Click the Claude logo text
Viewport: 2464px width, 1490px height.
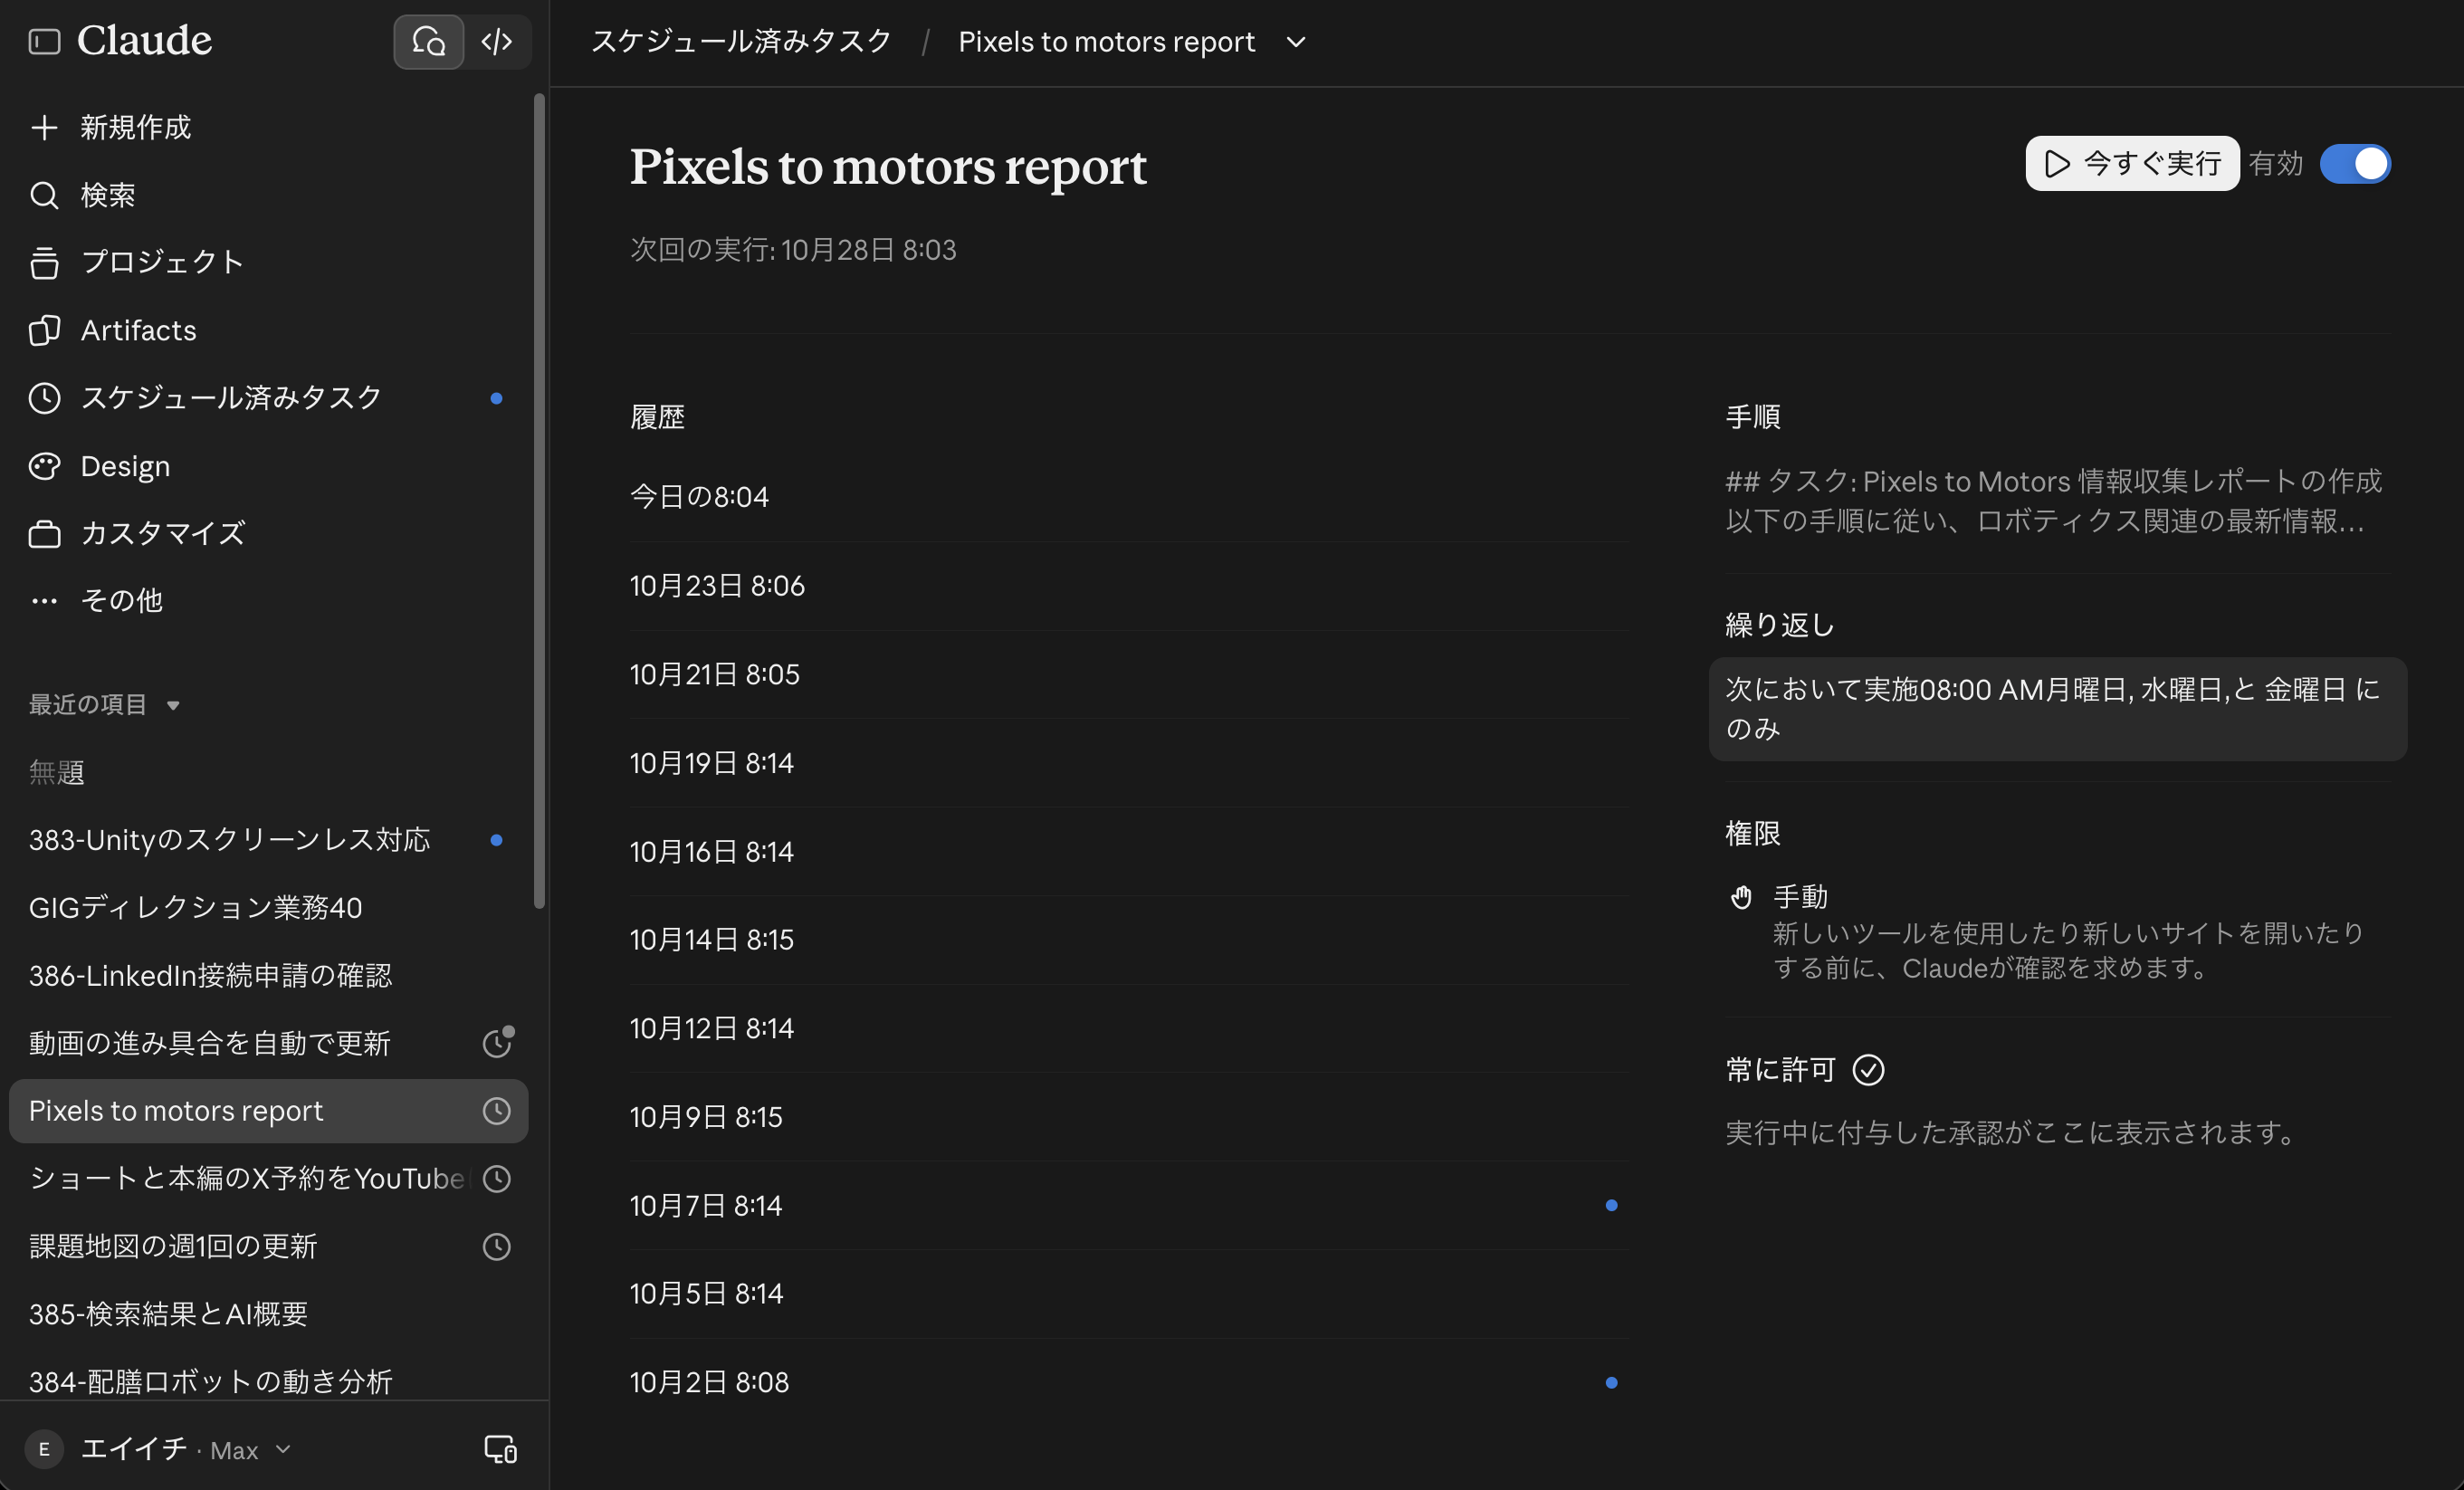pyautogui.click(x=145, y=41)
